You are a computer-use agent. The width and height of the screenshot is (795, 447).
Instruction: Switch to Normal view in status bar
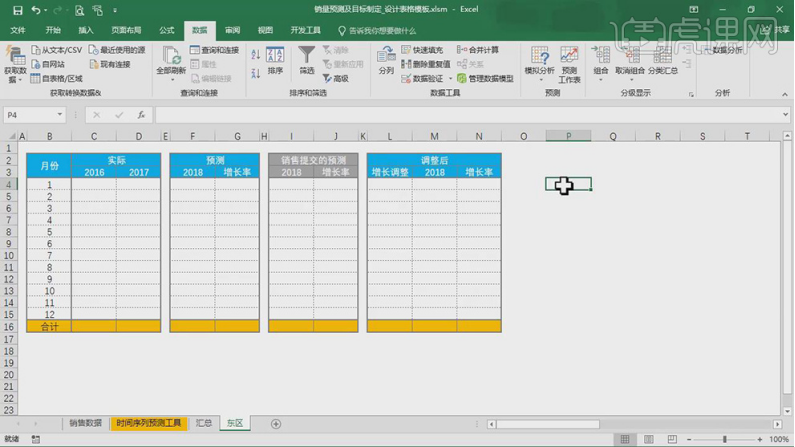point(625,439)
